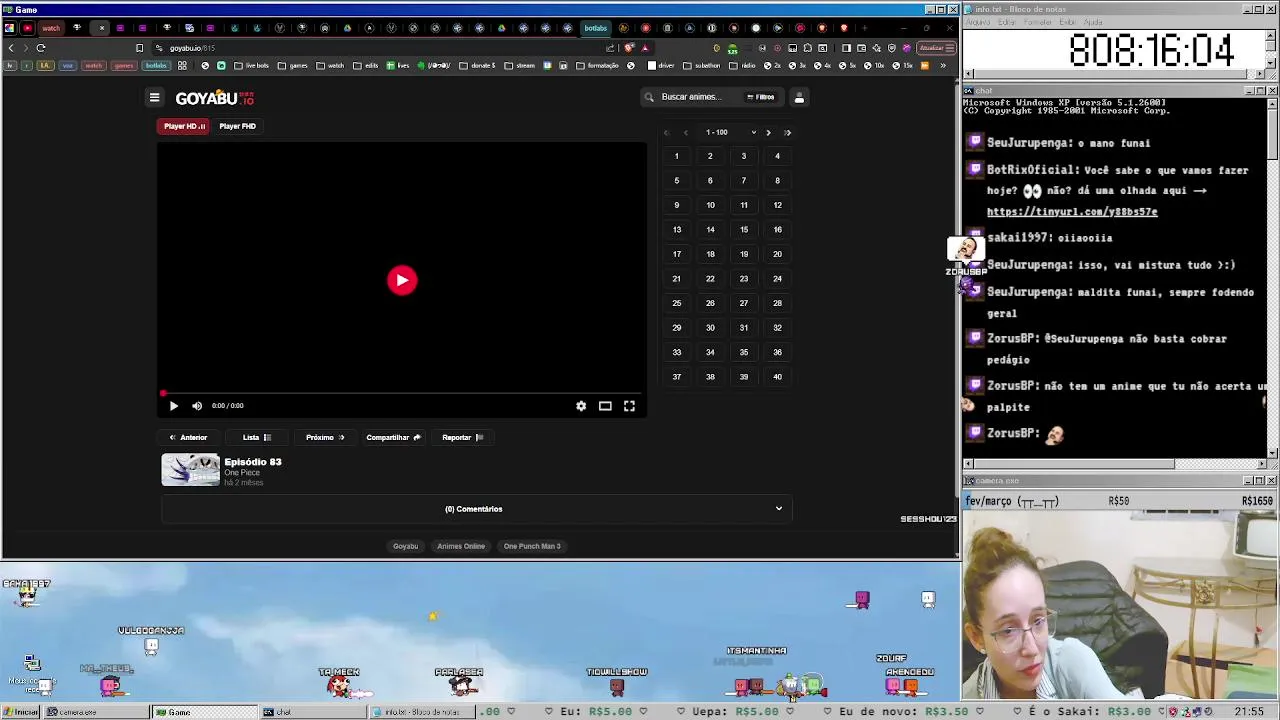
Task: Click the chat window horizontal scrollbar
Action: tap(1114, 464)
